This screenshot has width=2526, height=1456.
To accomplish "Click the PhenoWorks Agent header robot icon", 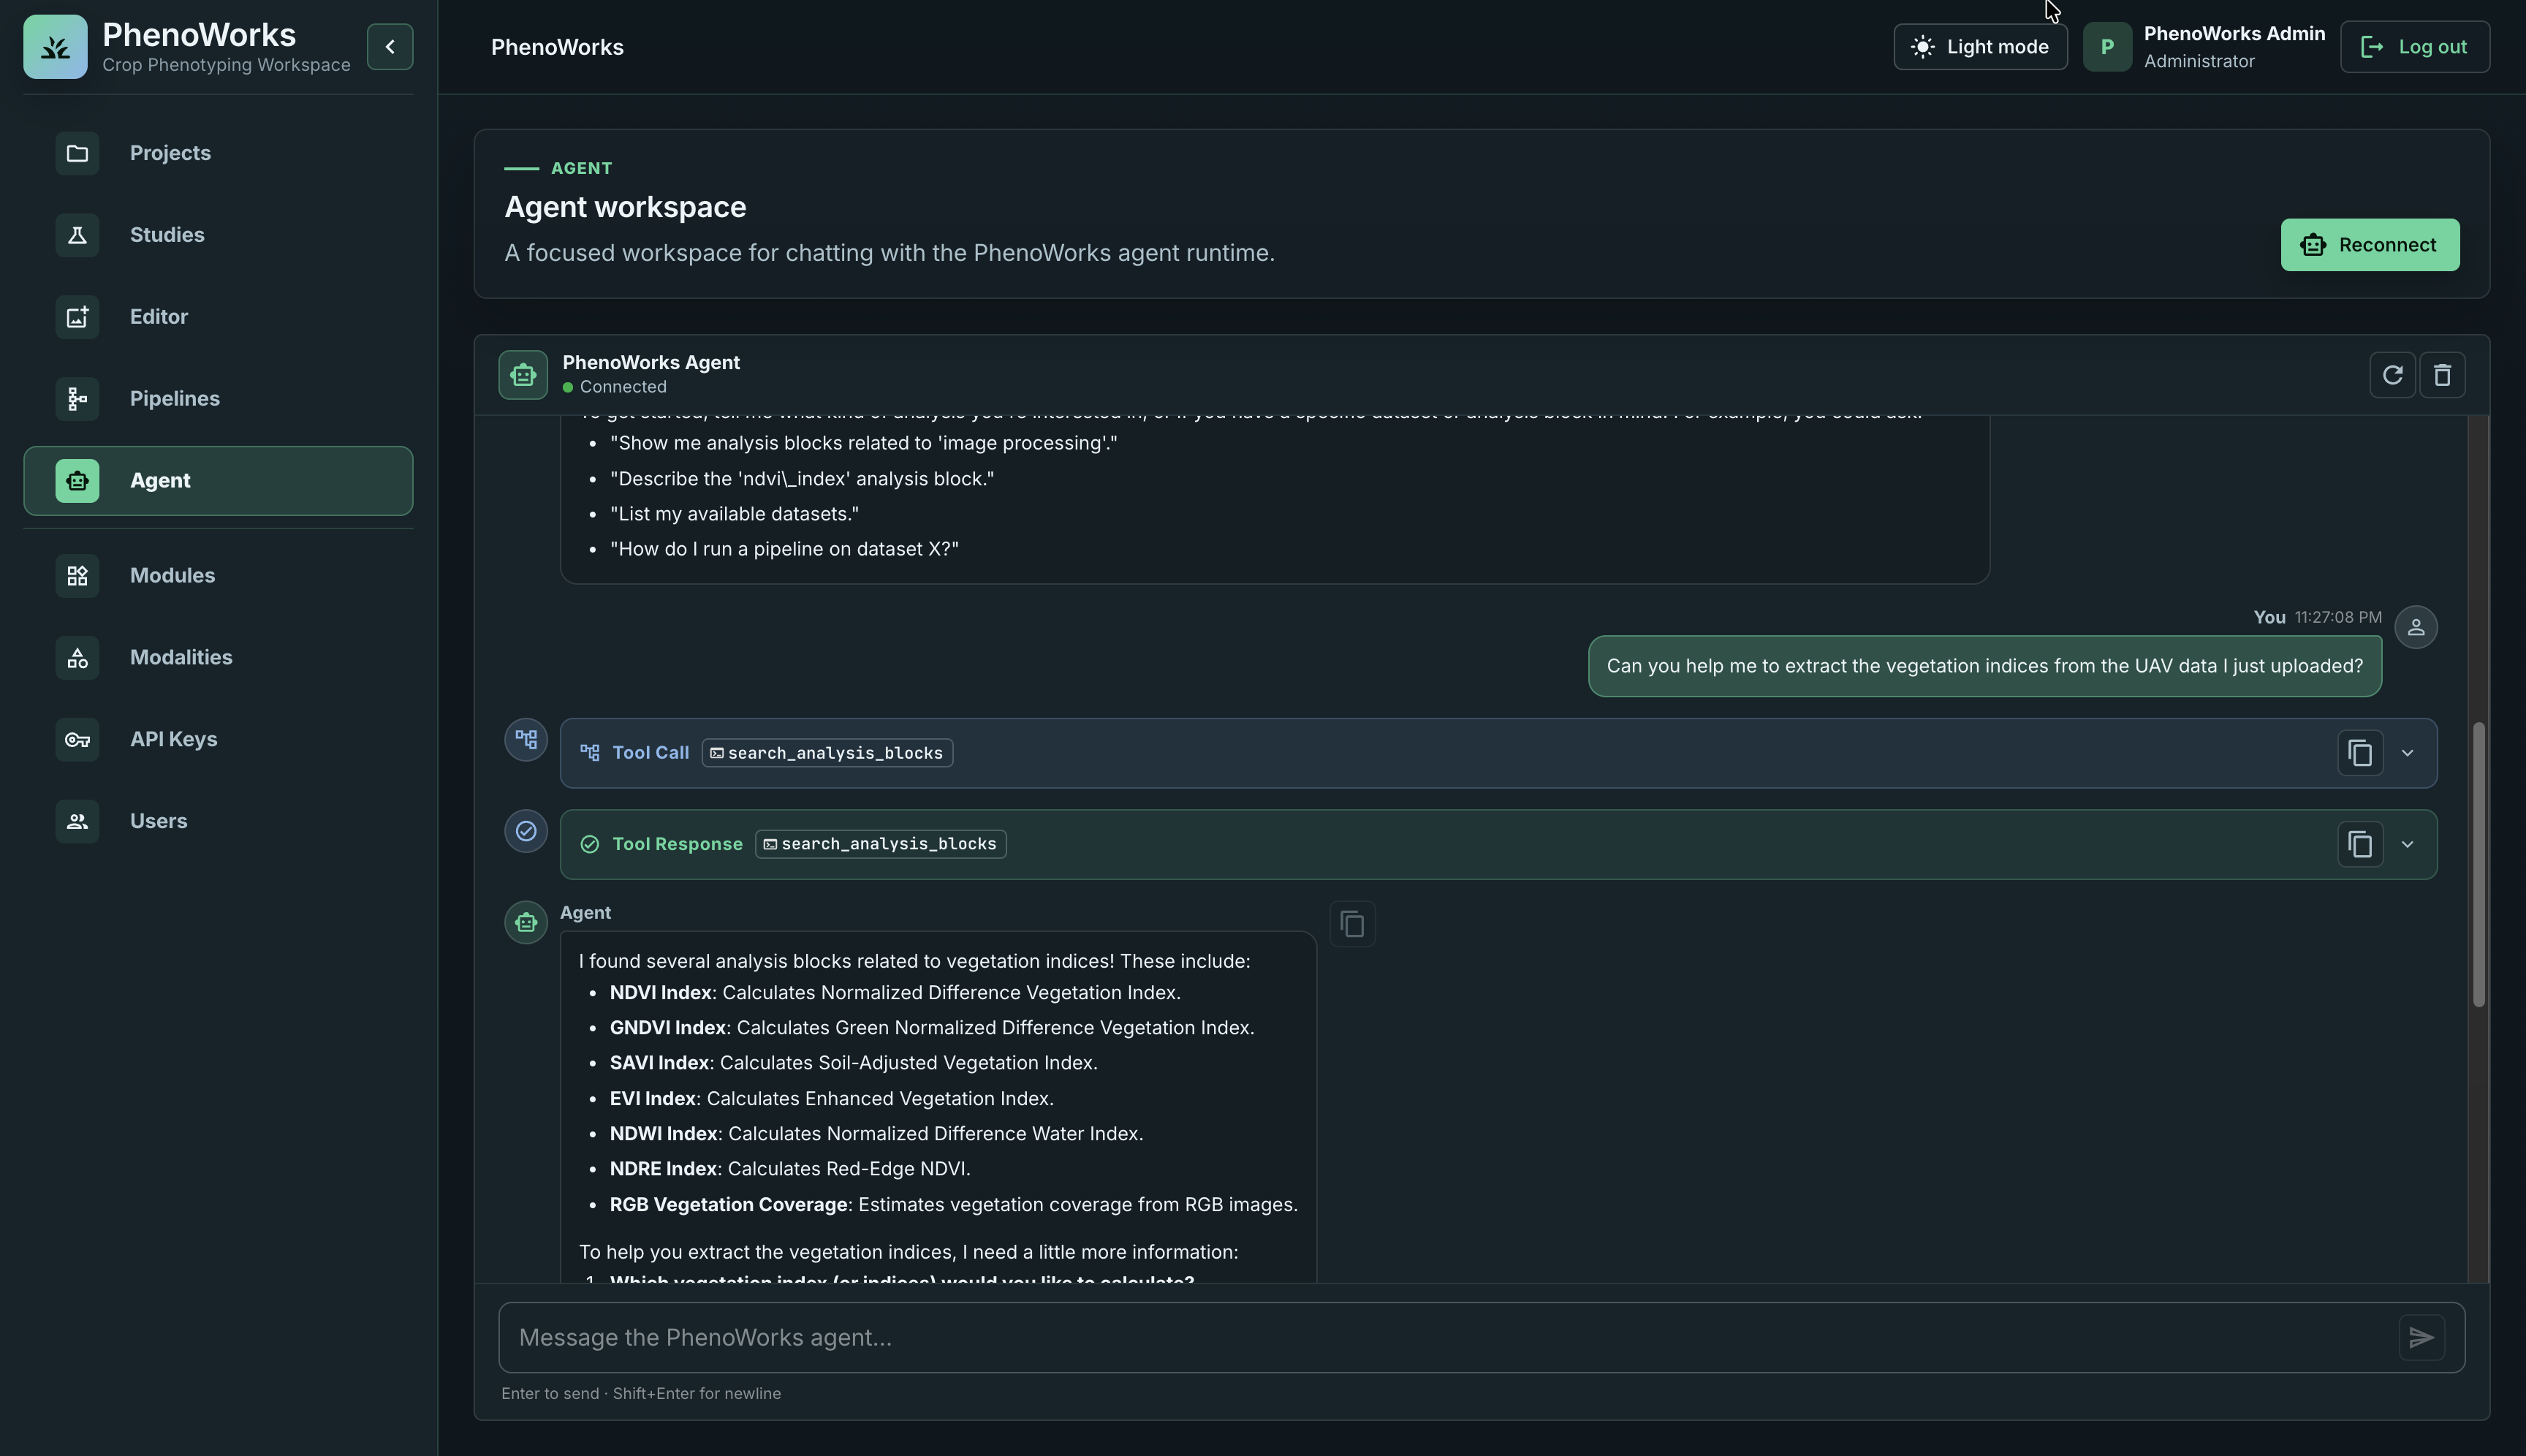I will [x=523, y=375].
